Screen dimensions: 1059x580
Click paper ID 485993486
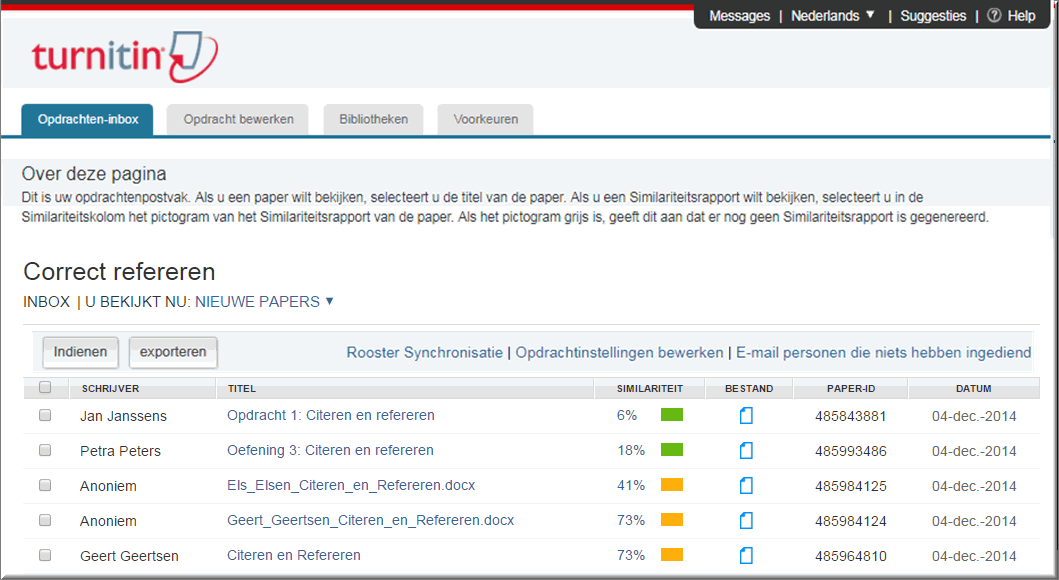[850, 451]
